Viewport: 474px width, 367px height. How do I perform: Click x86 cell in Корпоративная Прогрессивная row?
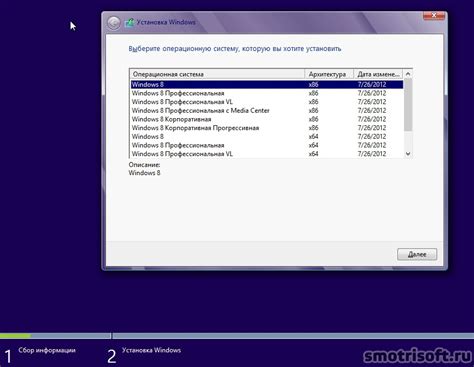[x=313, y=128]
